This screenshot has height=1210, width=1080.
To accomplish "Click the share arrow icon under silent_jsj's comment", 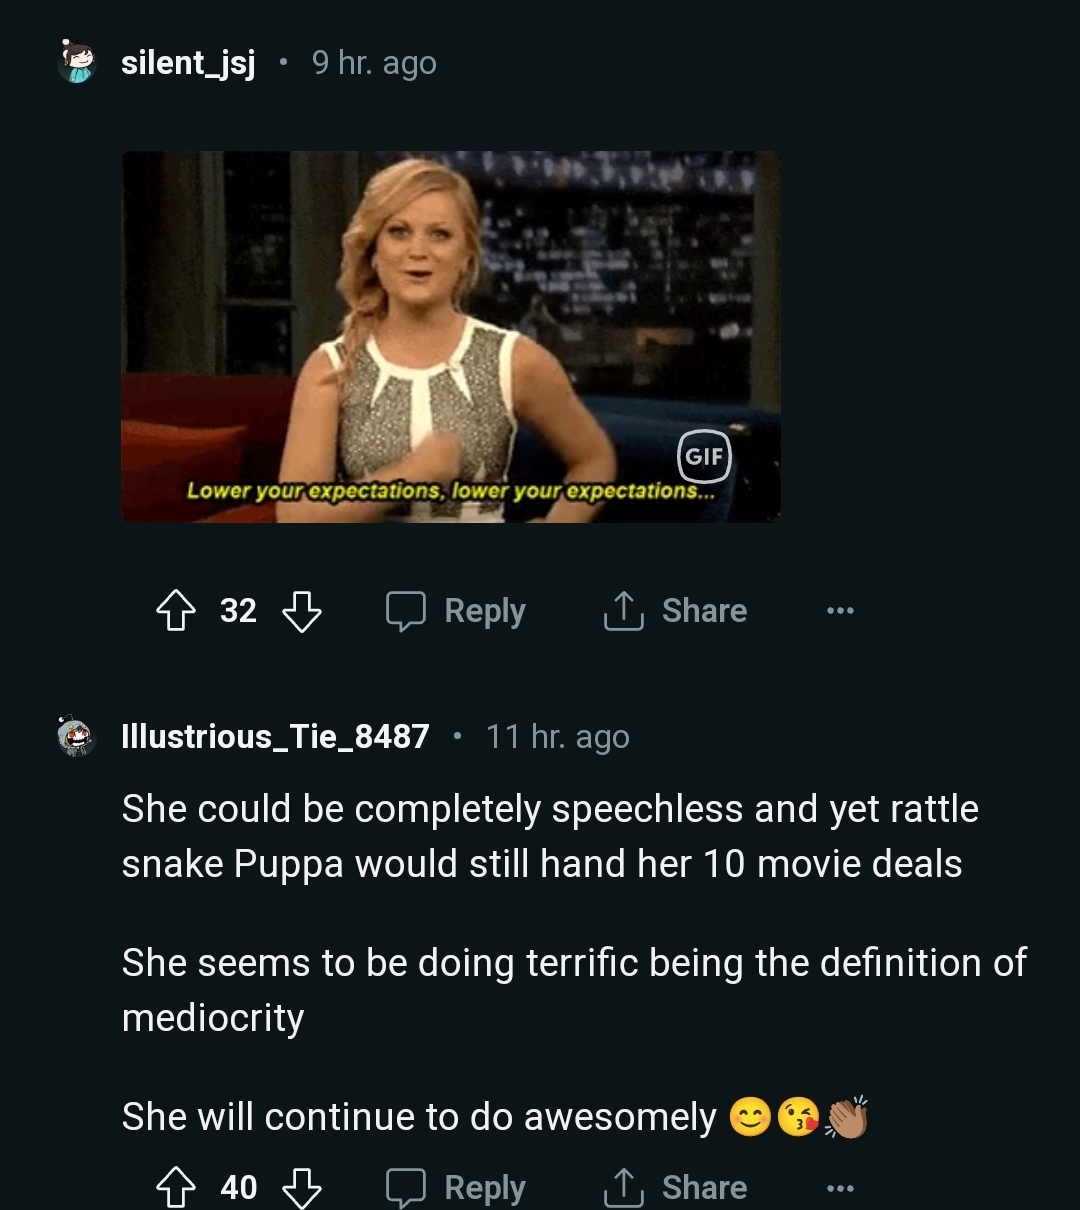I will (x=622, y=610).
